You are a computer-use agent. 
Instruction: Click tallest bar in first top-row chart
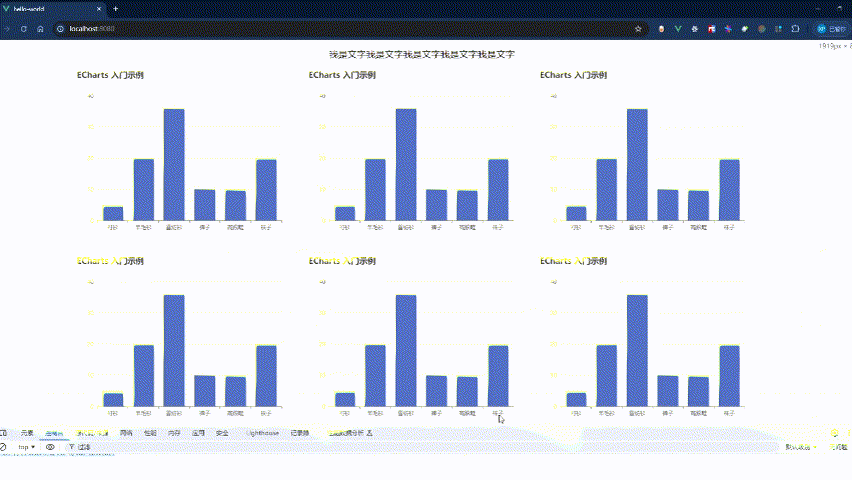click(x=174, y=165)
